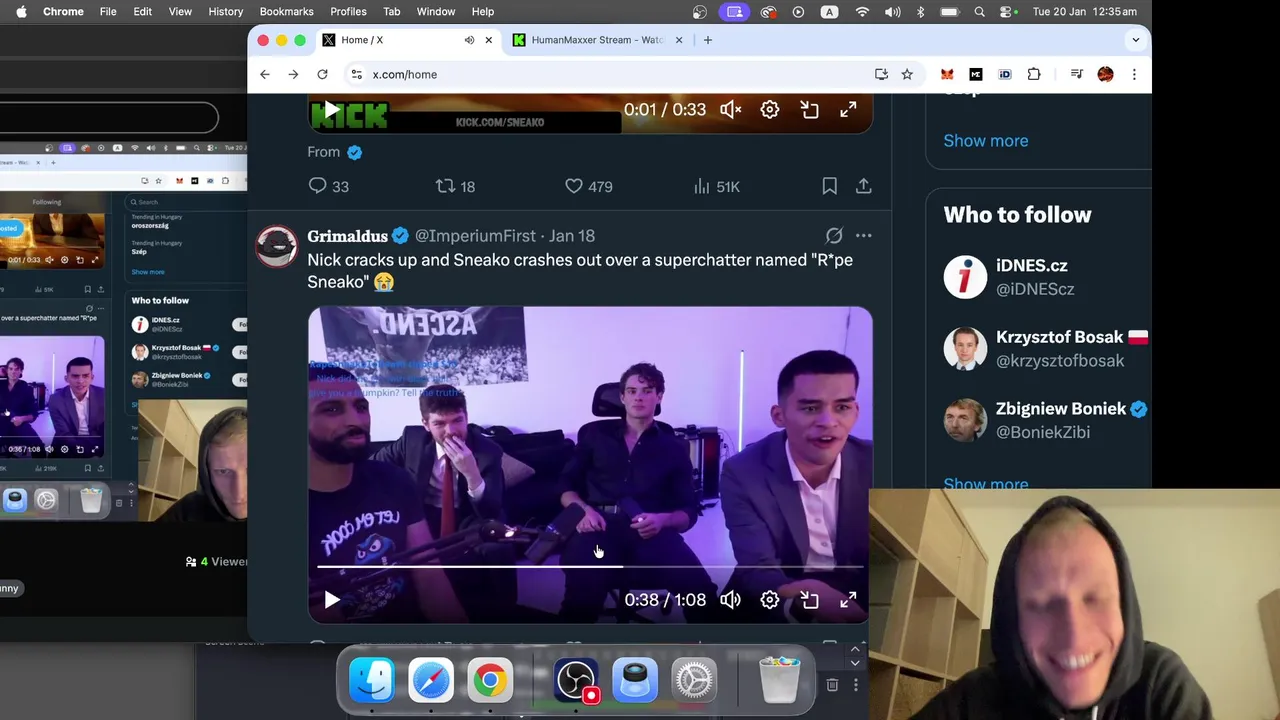1280x720 pixels.
Task: Repost the post with 18 reposts
Action: [x=455, y=186]
